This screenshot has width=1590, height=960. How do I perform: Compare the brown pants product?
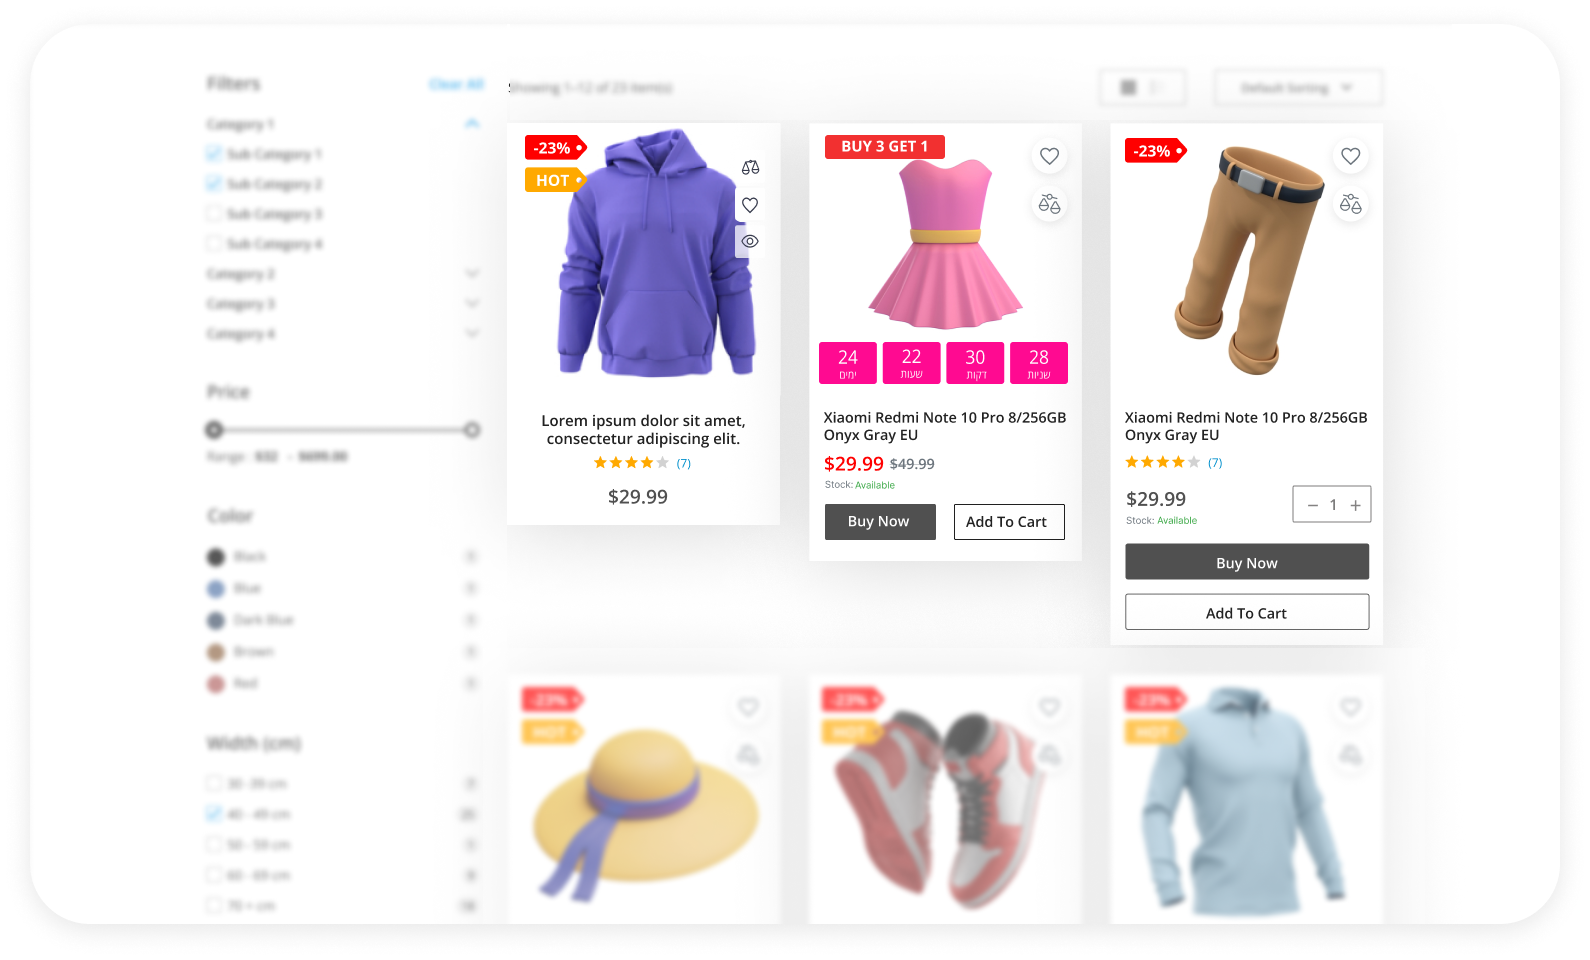[1350, 205]
